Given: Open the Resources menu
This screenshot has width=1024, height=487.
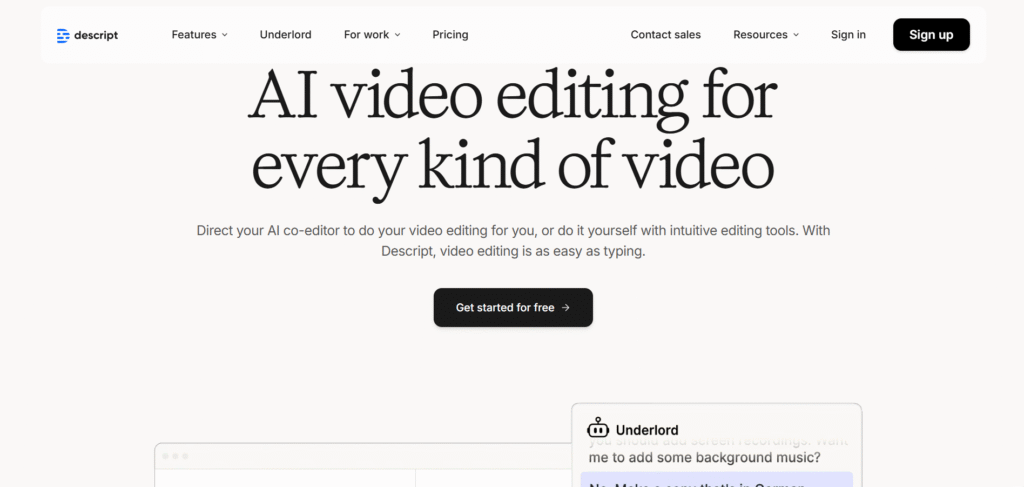Looking at the screenshot, I should (760, 35).
